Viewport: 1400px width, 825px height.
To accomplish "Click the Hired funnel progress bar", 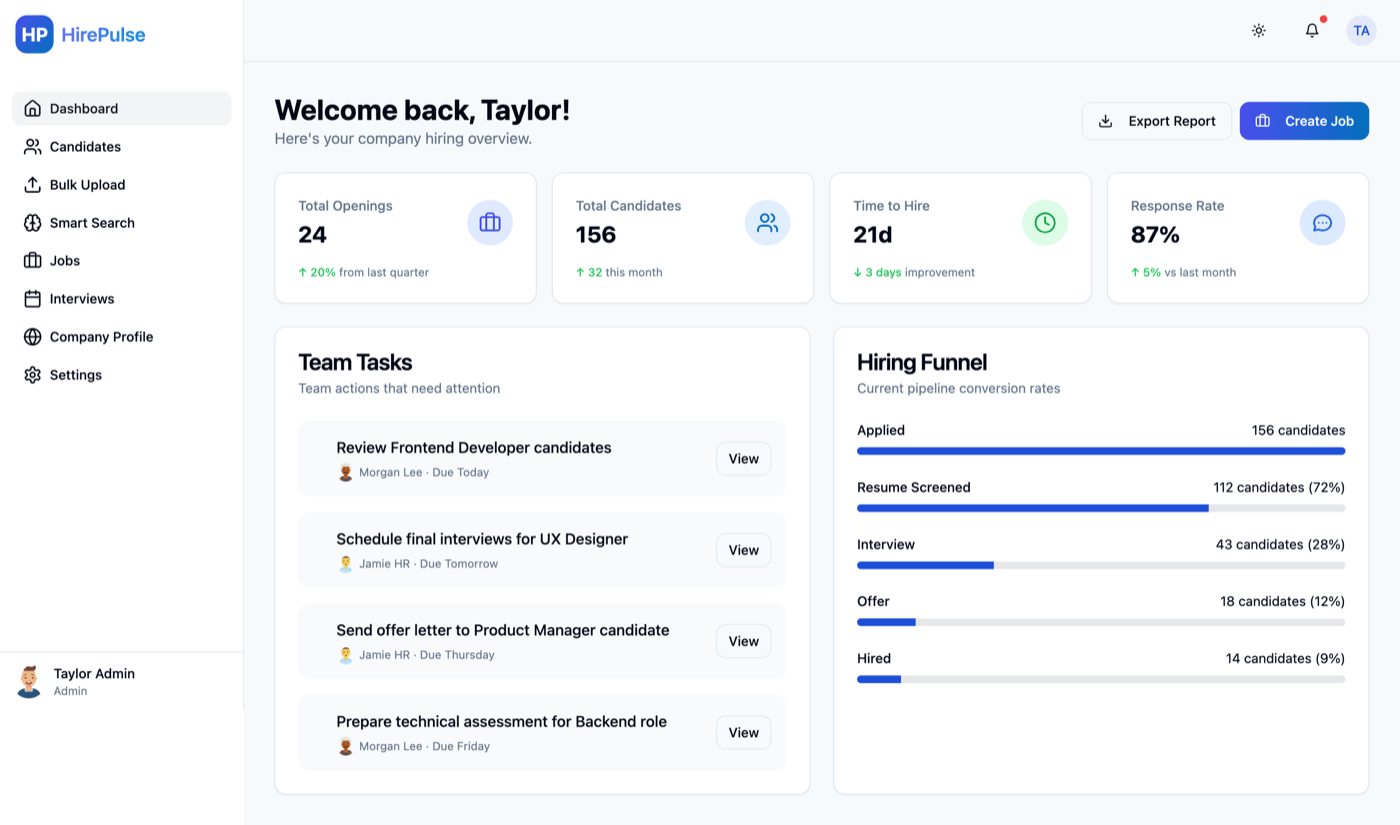I will click(1101, 679).
